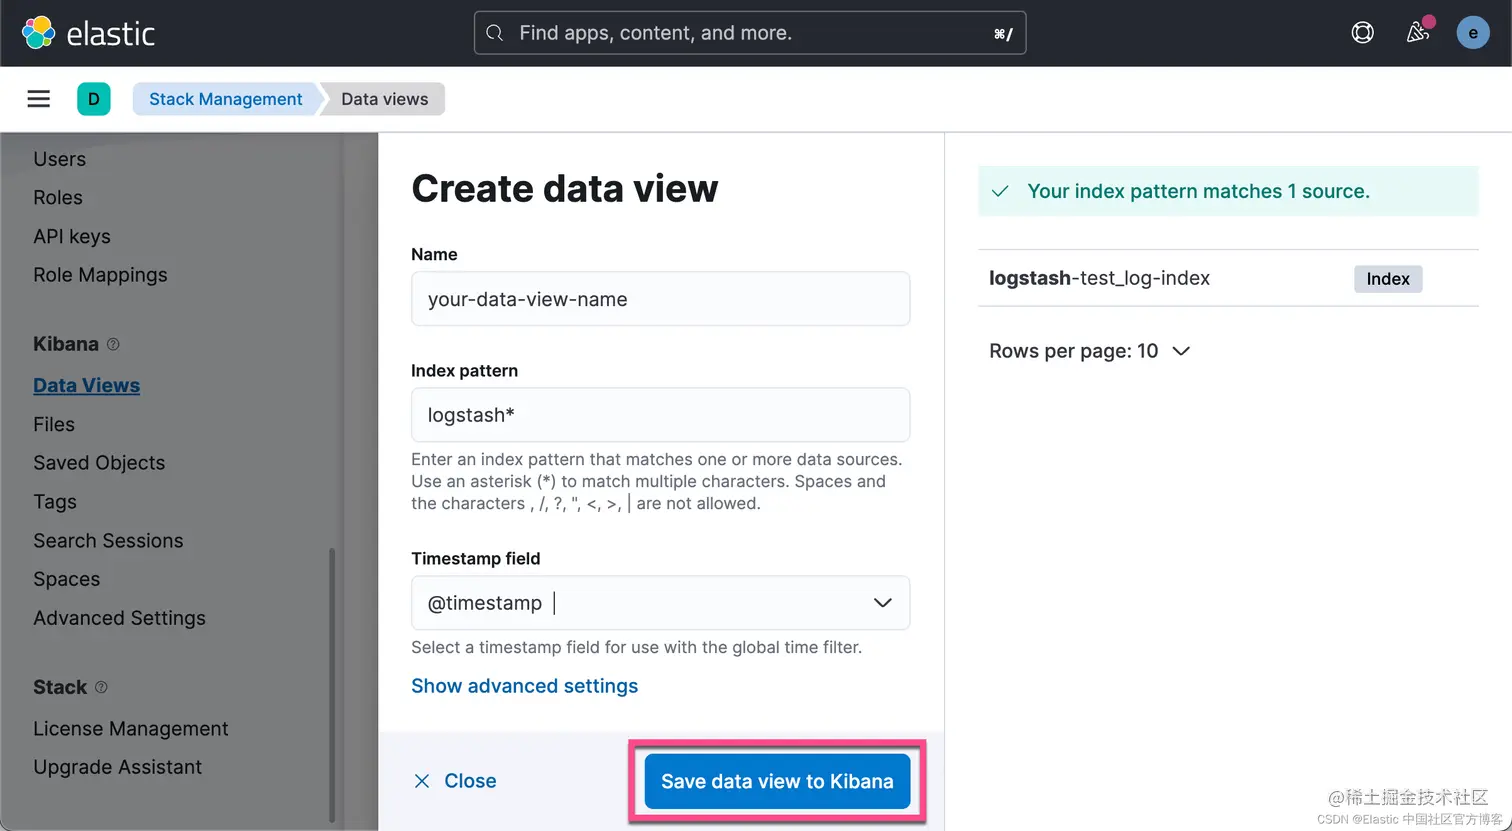Click the Index pattern input field
The image size is (1512, 831).
click(660, 415)
